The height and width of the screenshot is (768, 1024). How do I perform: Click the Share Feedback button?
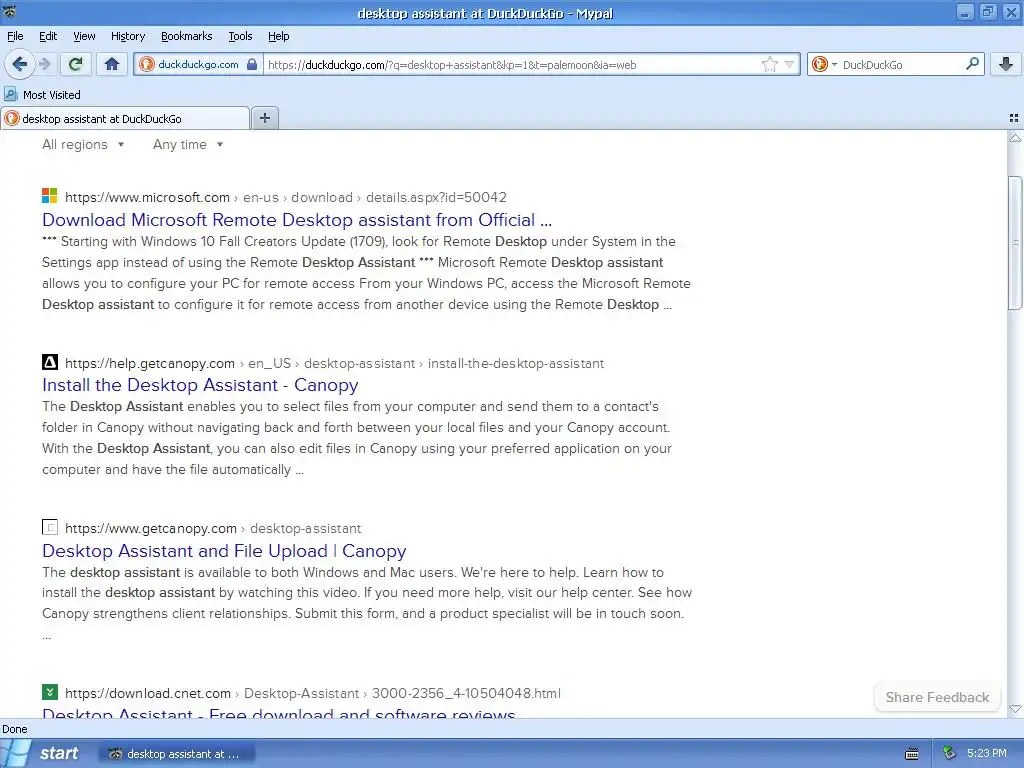coord(937,697)
